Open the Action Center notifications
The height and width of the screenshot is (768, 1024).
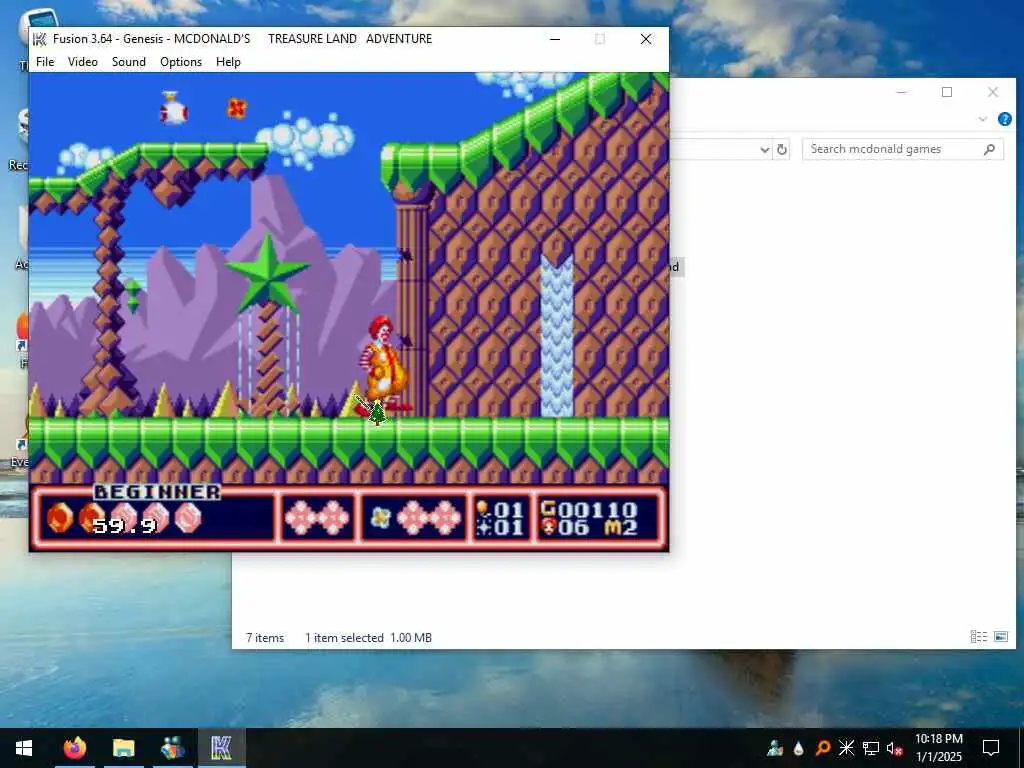[x=991, y=748]
